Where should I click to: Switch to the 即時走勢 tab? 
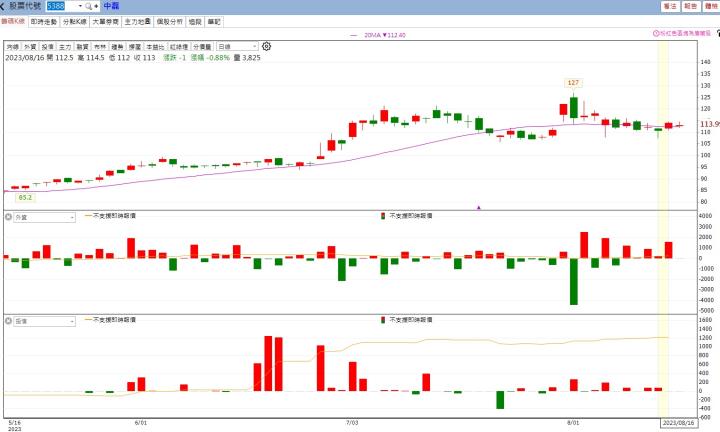coord(44,22)
